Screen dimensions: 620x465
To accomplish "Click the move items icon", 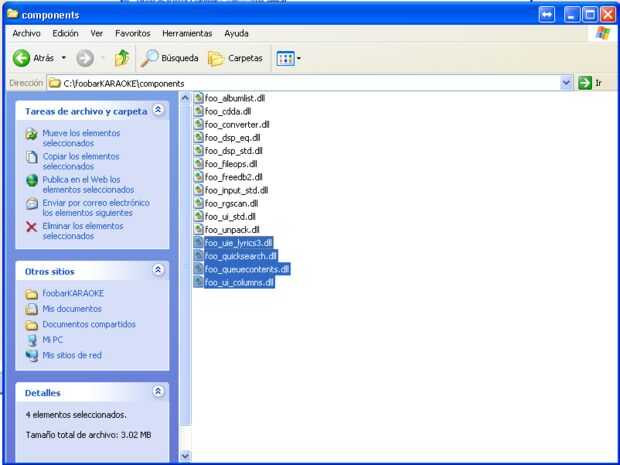I will click(31, 134).
